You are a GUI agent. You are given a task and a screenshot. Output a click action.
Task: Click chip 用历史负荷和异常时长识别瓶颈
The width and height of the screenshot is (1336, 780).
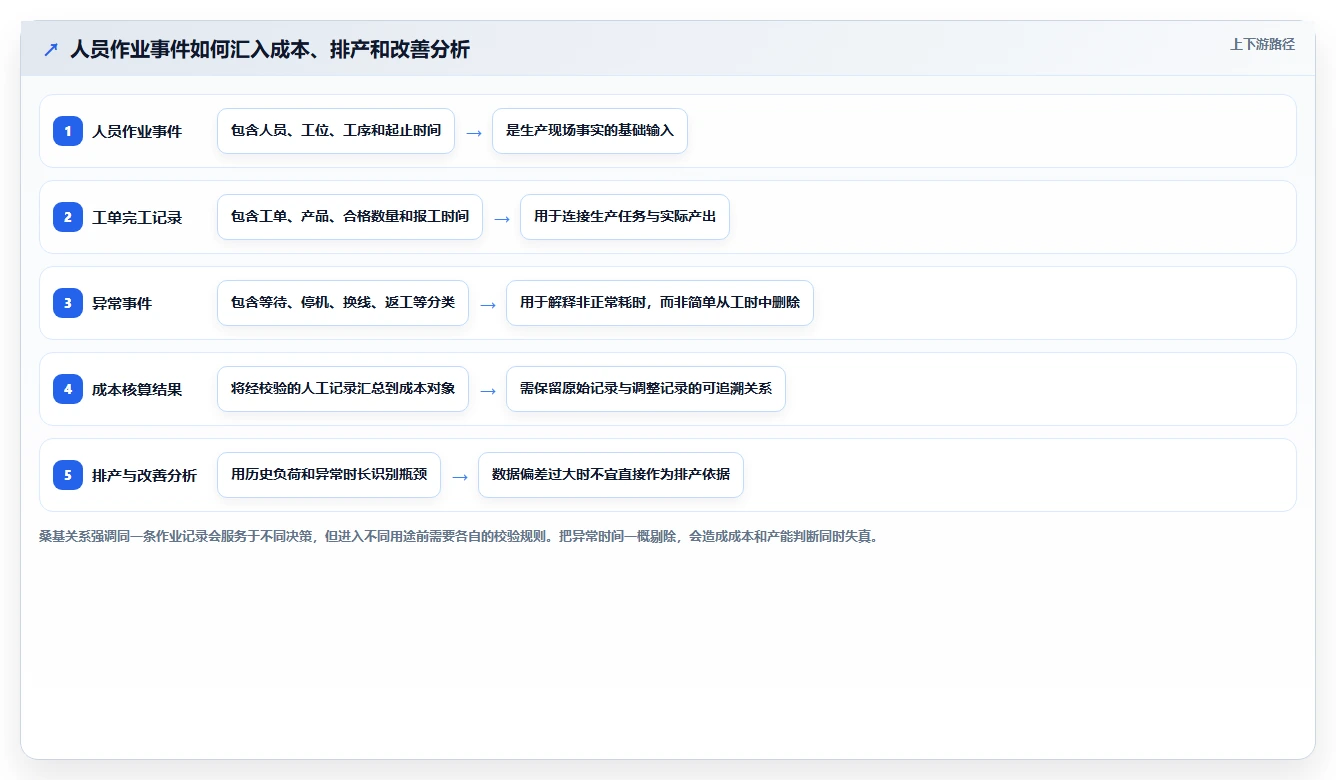click(x=329, y=475)
